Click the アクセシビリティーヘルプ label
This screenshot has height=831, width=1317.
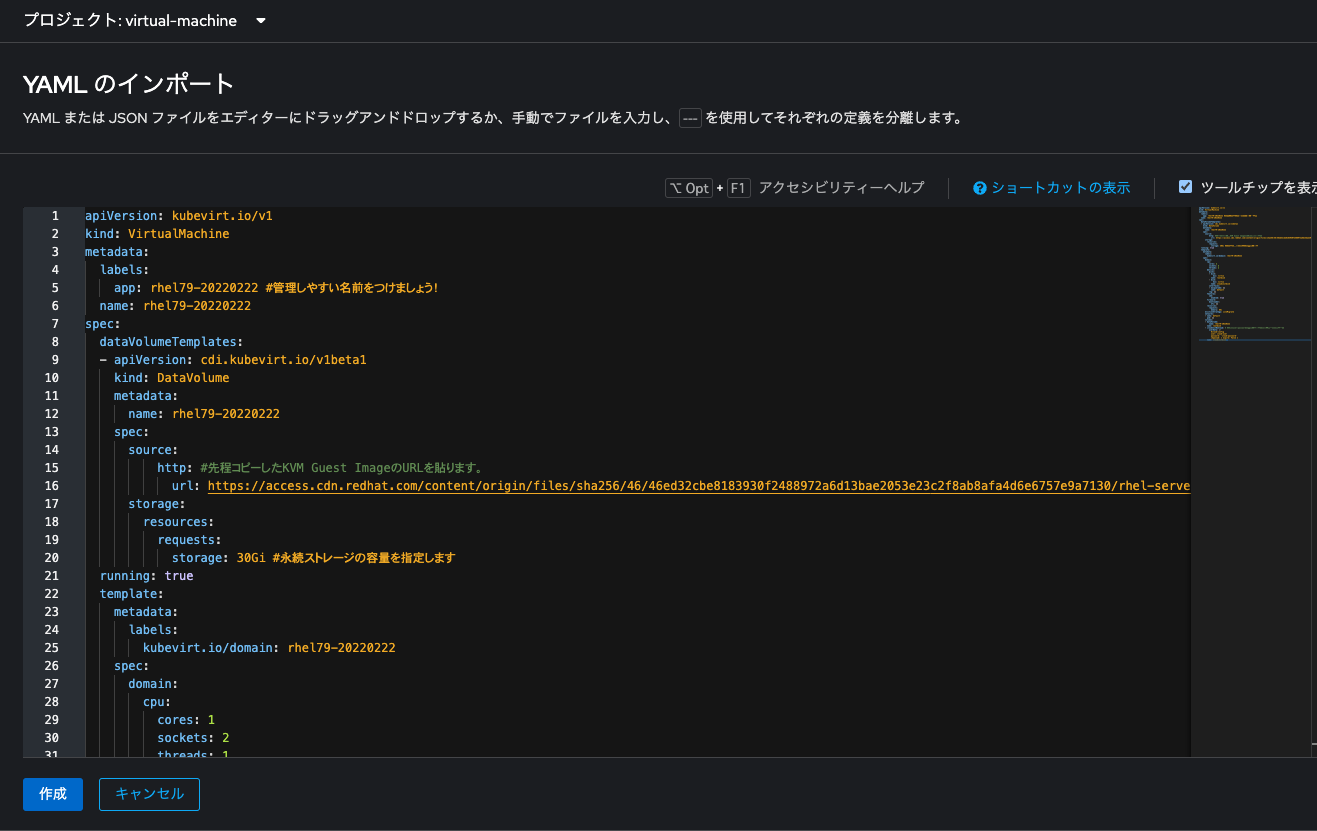[x=841, y=188]
